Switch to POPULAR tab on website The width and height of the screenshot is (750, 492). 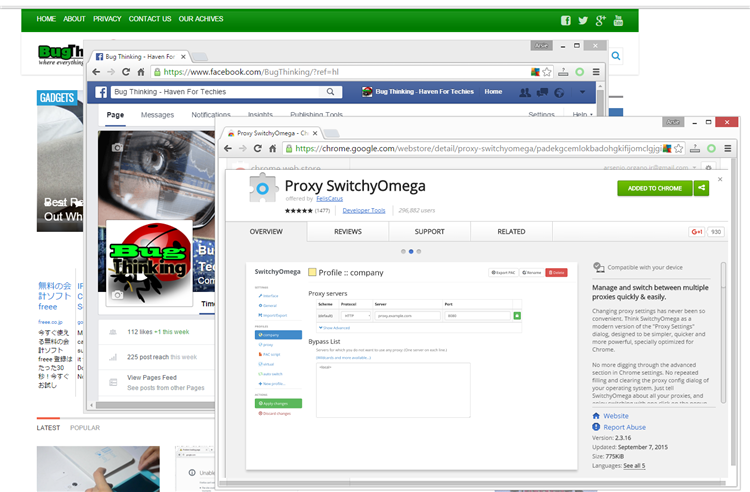tap(85, 428)
